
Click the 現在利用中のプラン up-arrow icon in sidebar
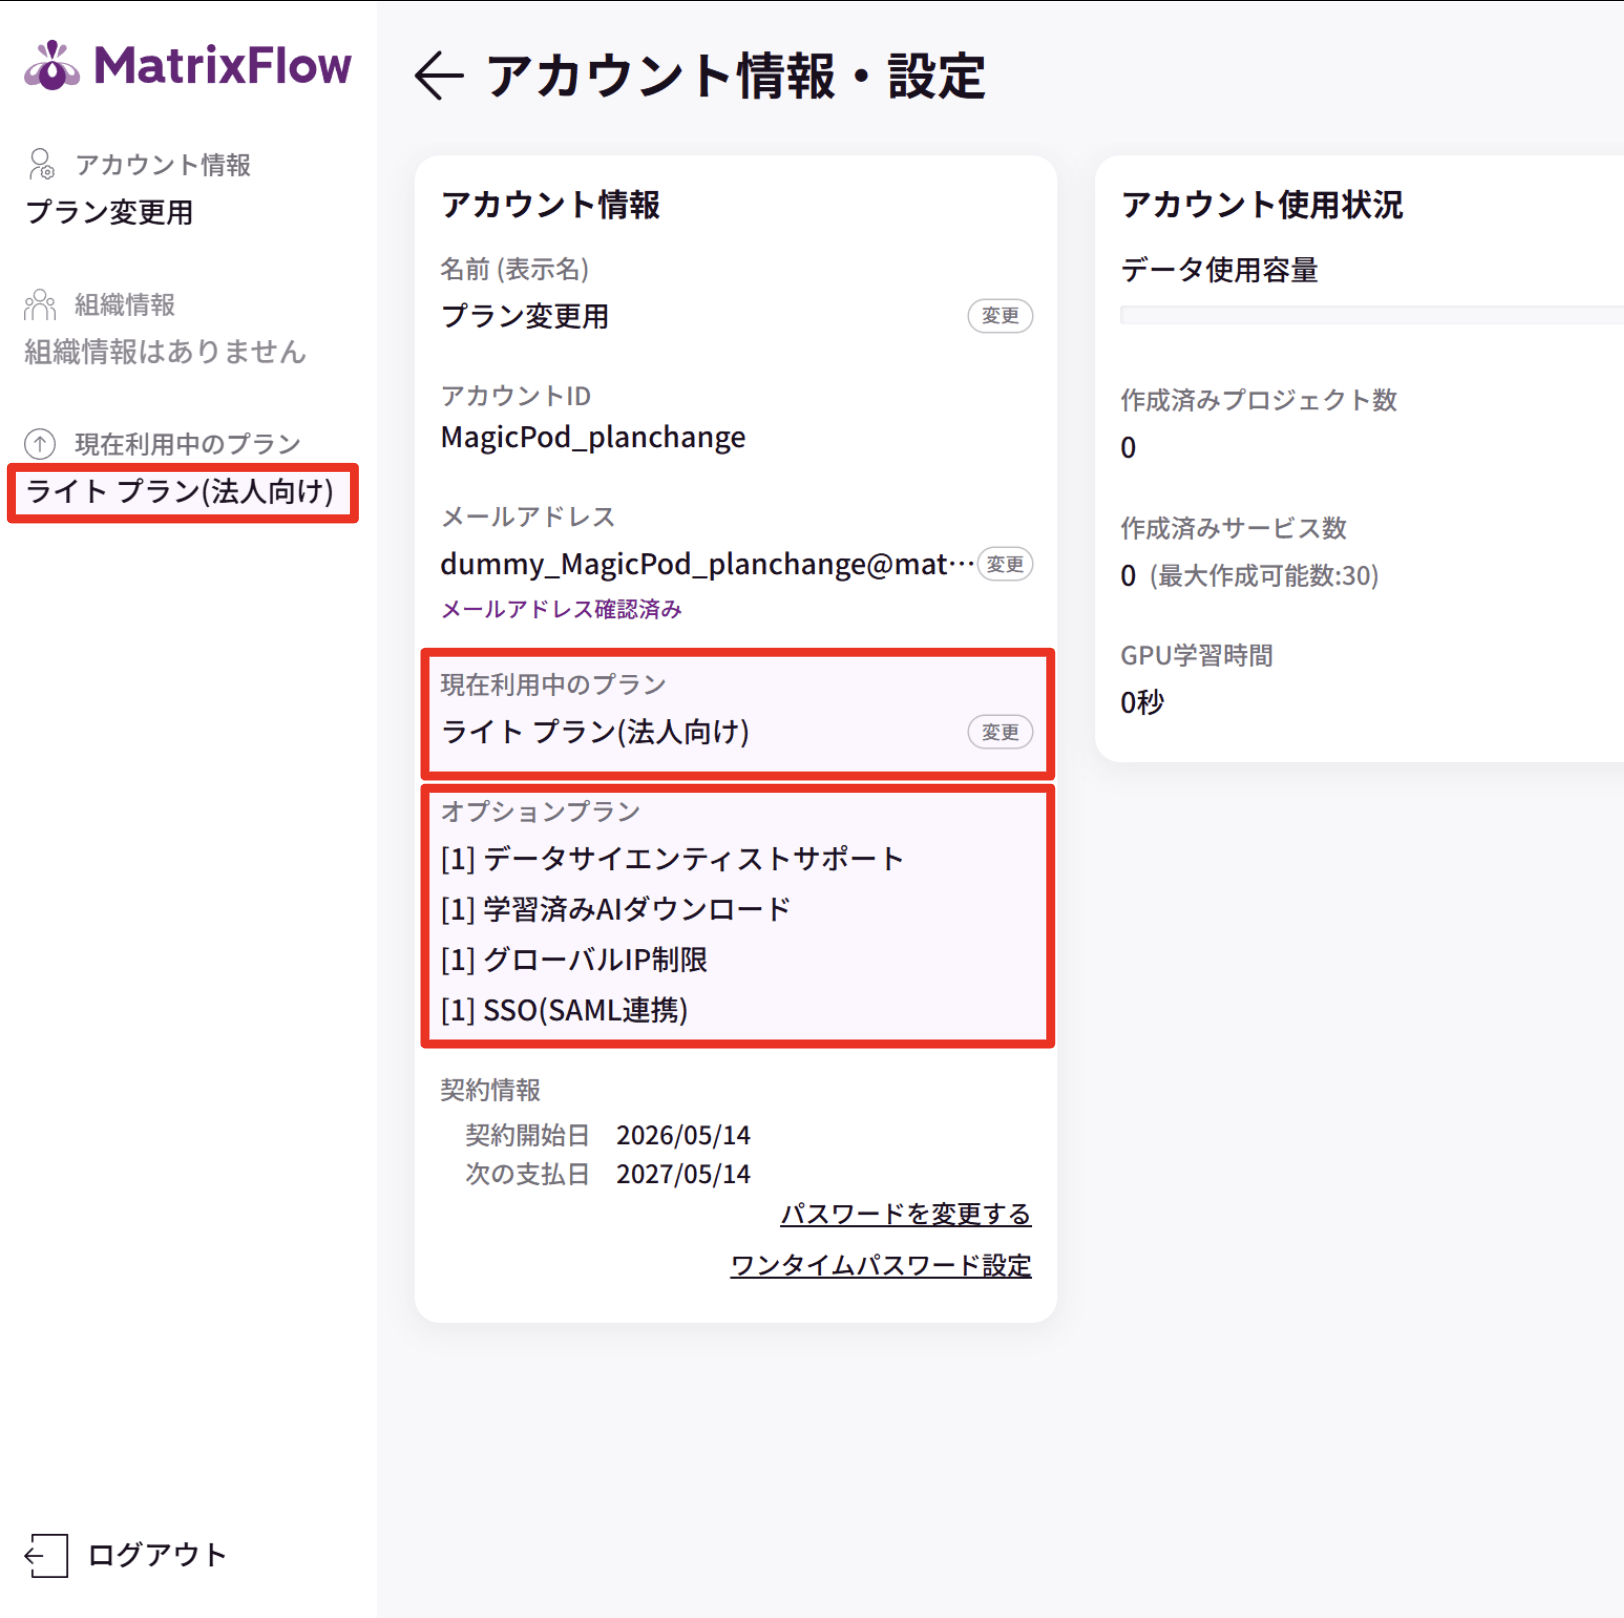pos(40,443)
